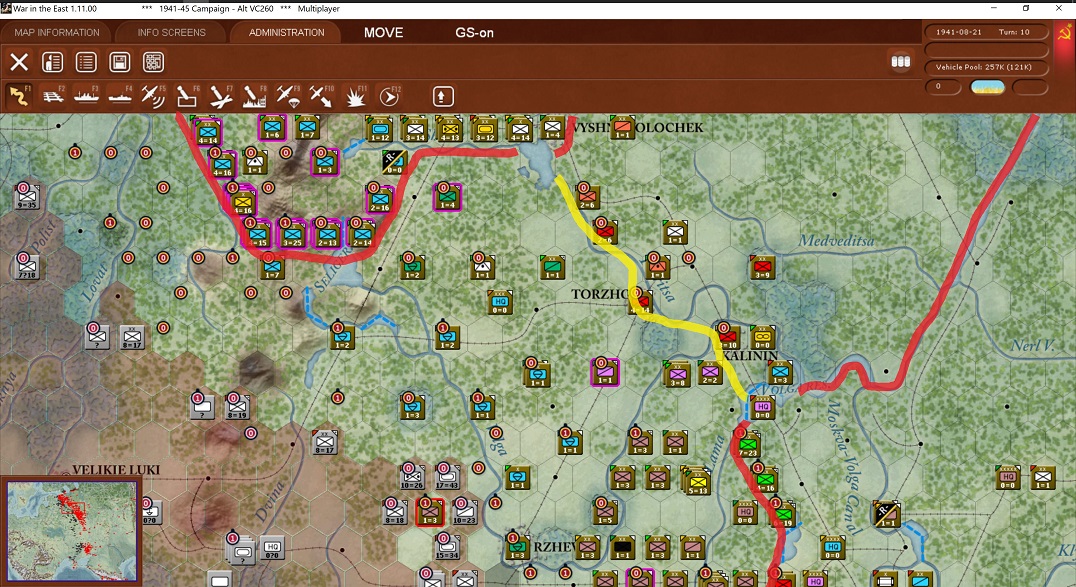Select the cyan unit labeled 2=13
1076x587 pixels.
coord(327,234)
